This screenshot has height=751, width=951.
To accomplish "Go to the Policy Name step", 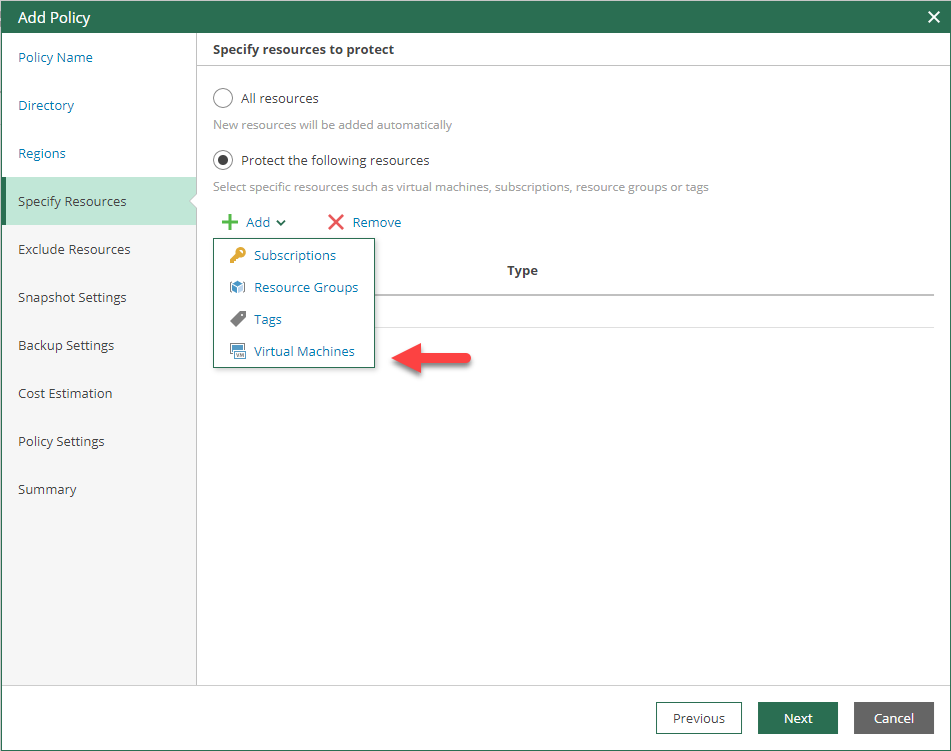I will coord(55,57).
